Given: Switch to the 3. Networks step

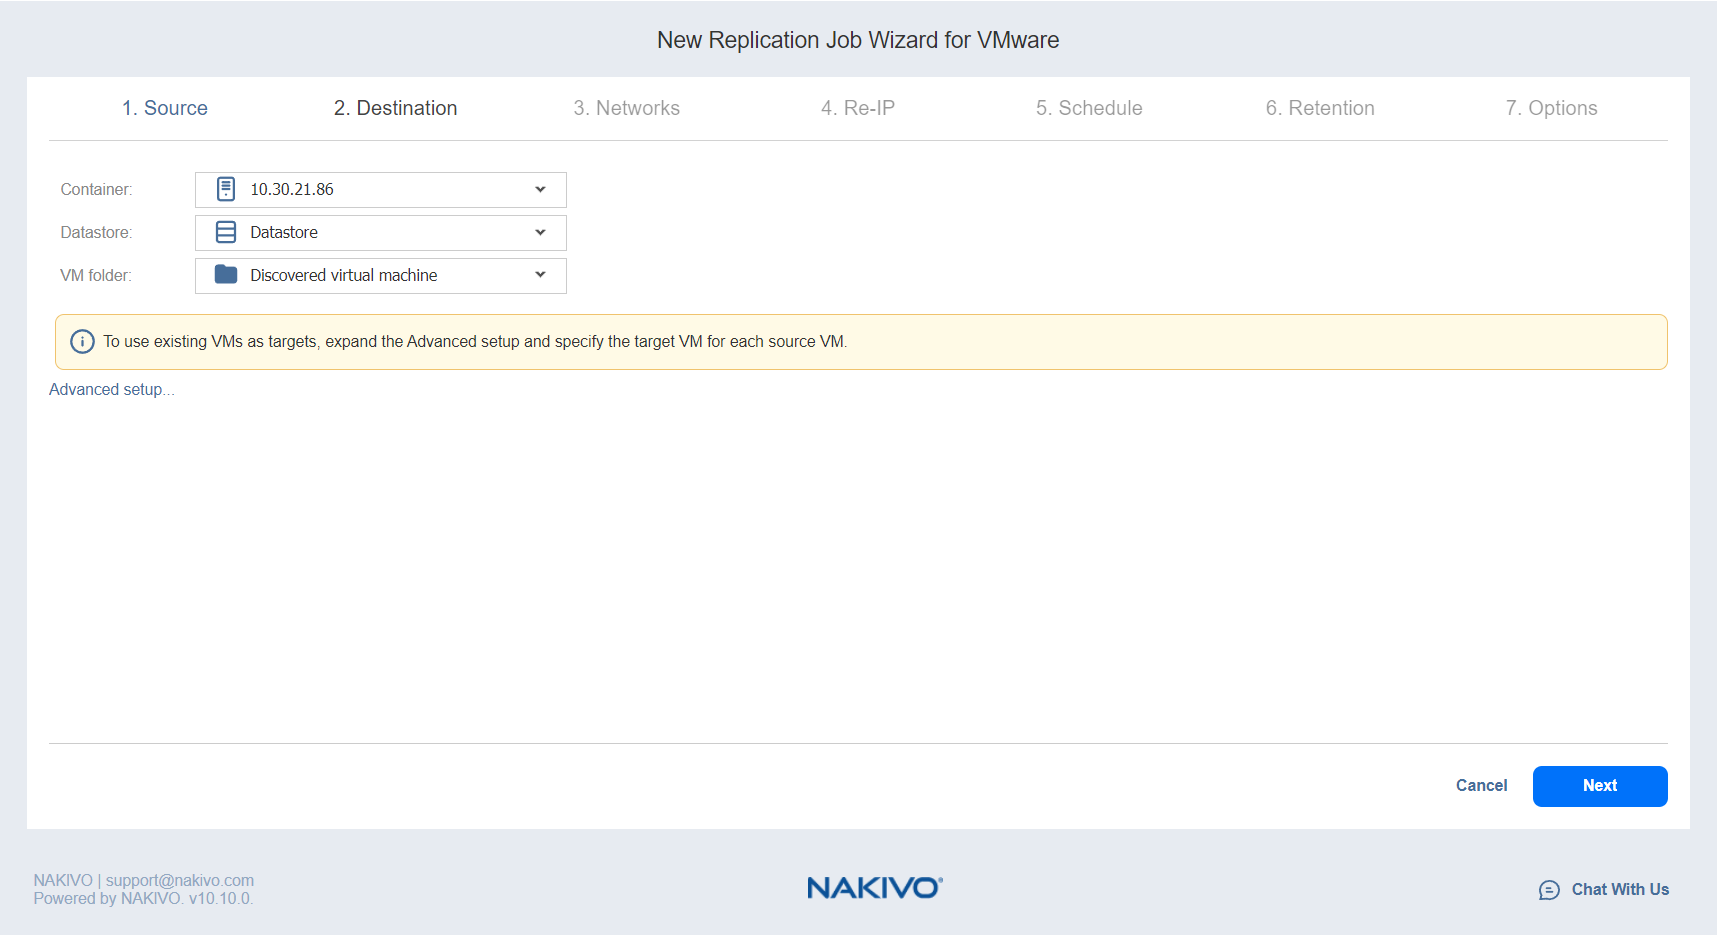Looking at the screenshot, I should tap(626, 108).
